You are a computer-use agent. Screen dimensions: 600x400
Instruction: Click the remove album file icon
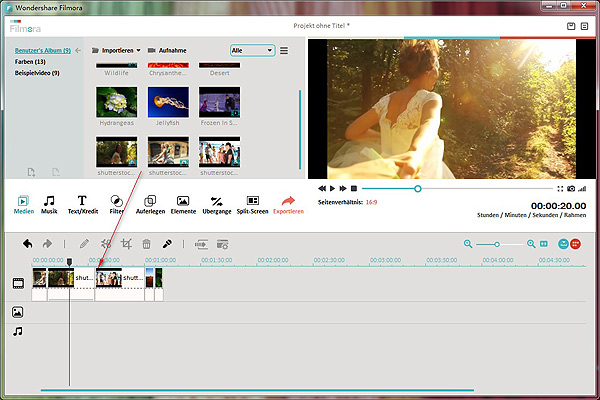coord(56,172)
